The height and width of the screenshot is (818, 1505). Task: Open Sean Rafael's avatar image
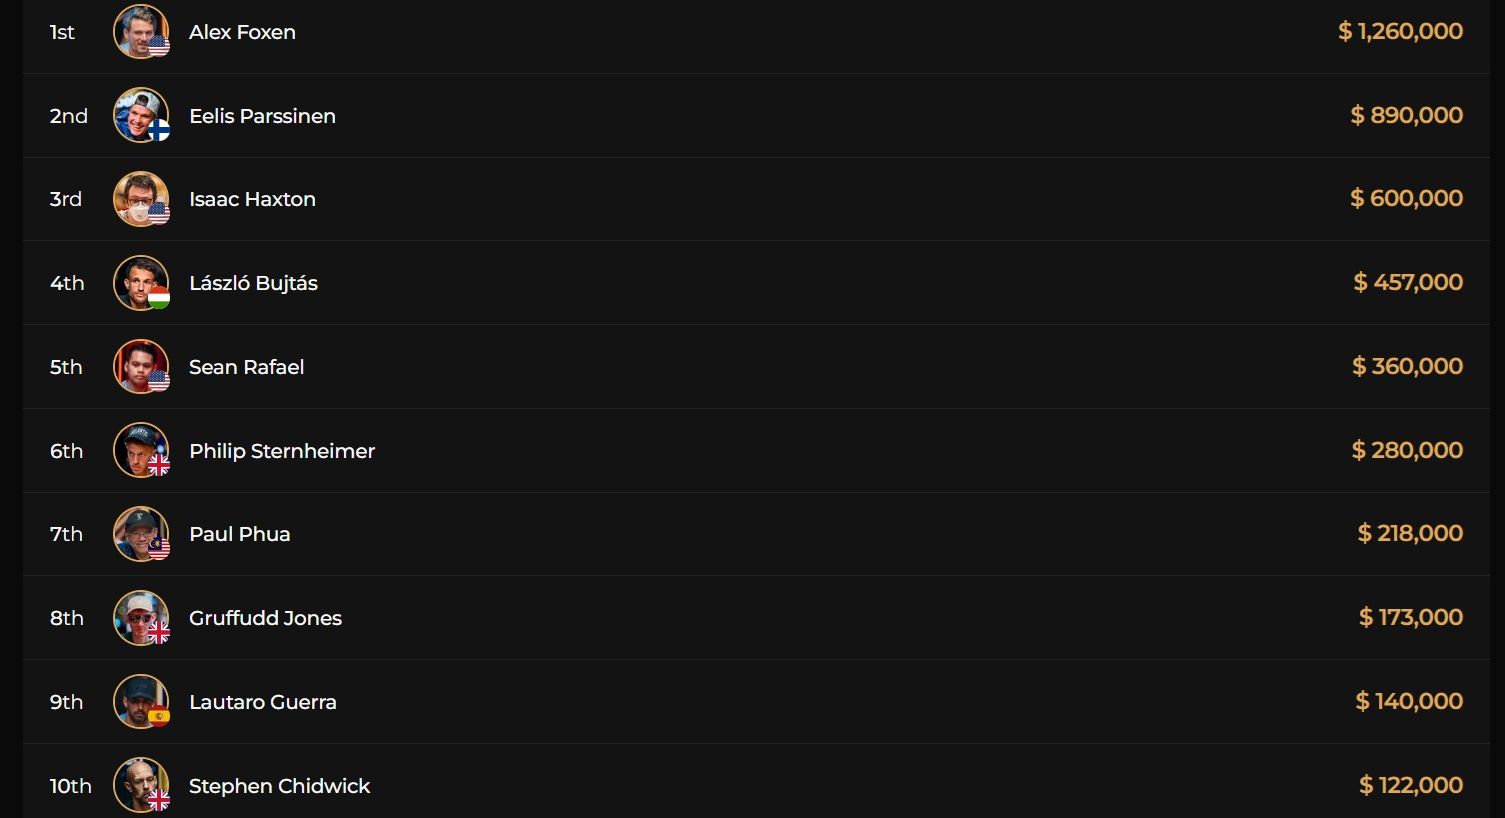tap(140, 367)
